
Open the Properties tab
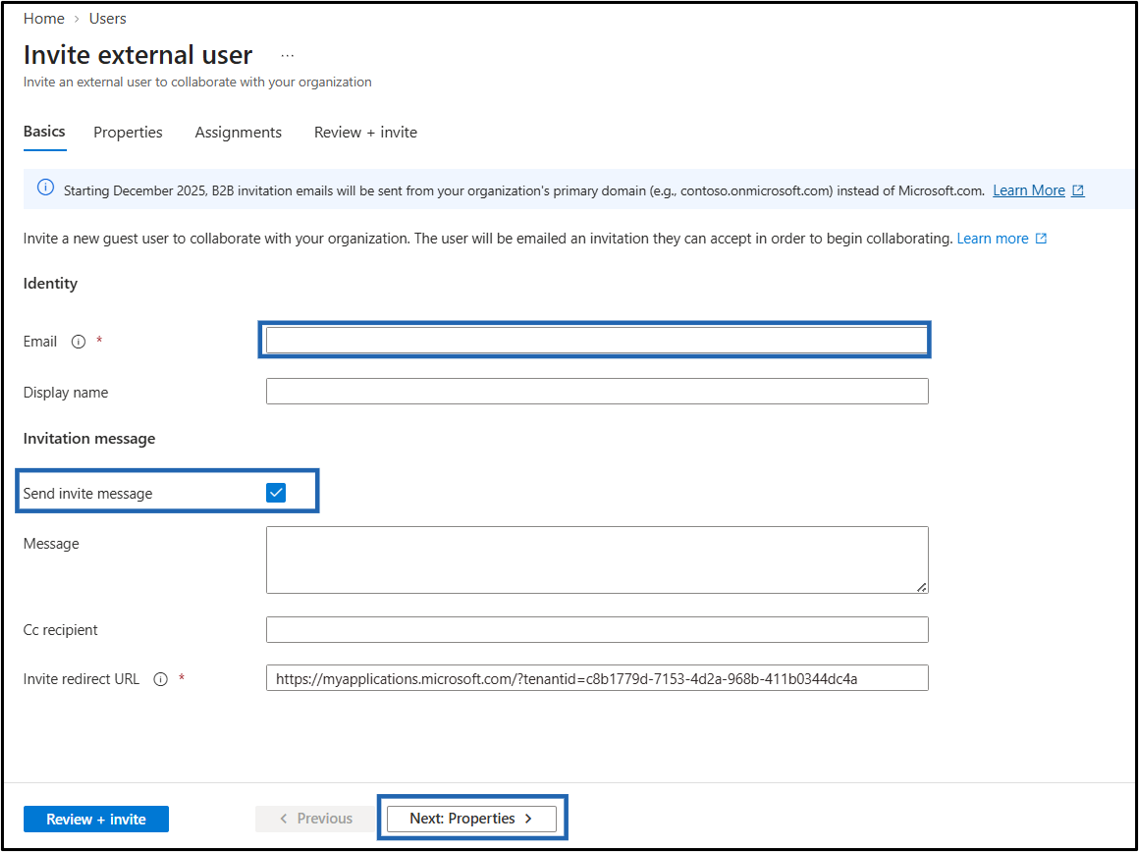pos(128,132)
